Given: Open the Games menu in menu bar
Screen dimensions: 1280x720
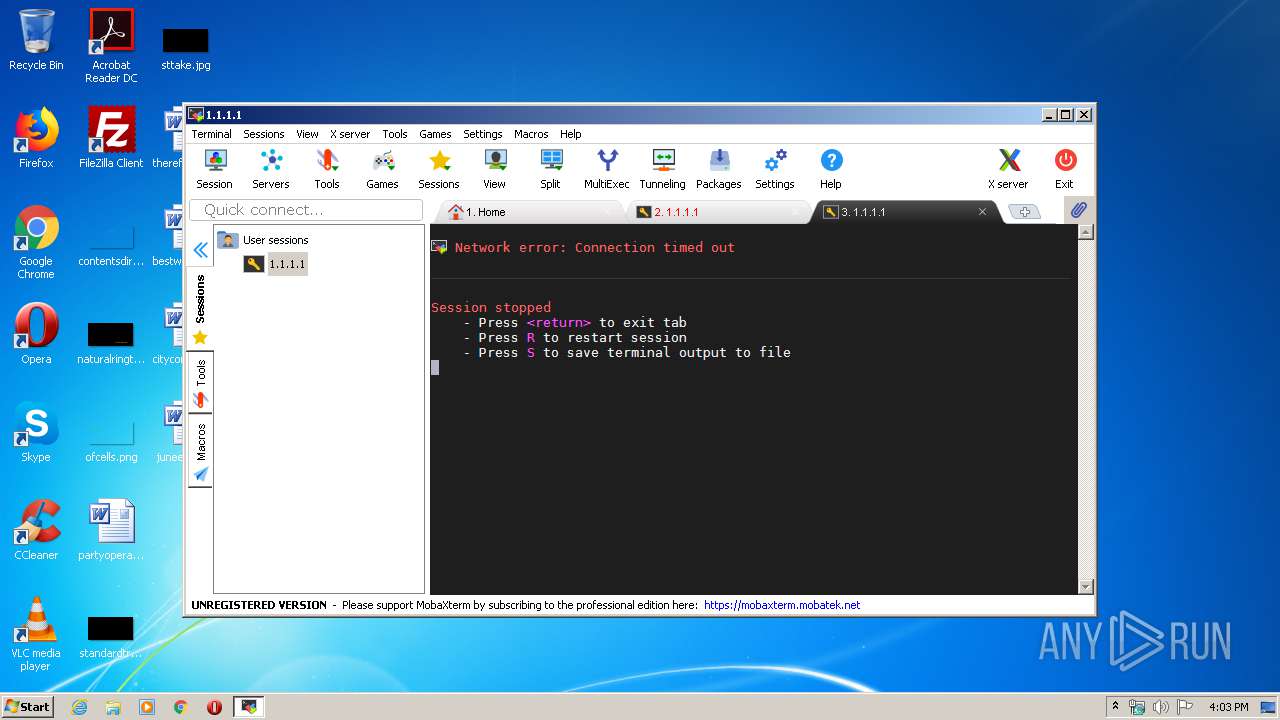Looking at the screenshot, I should (435, 134).
